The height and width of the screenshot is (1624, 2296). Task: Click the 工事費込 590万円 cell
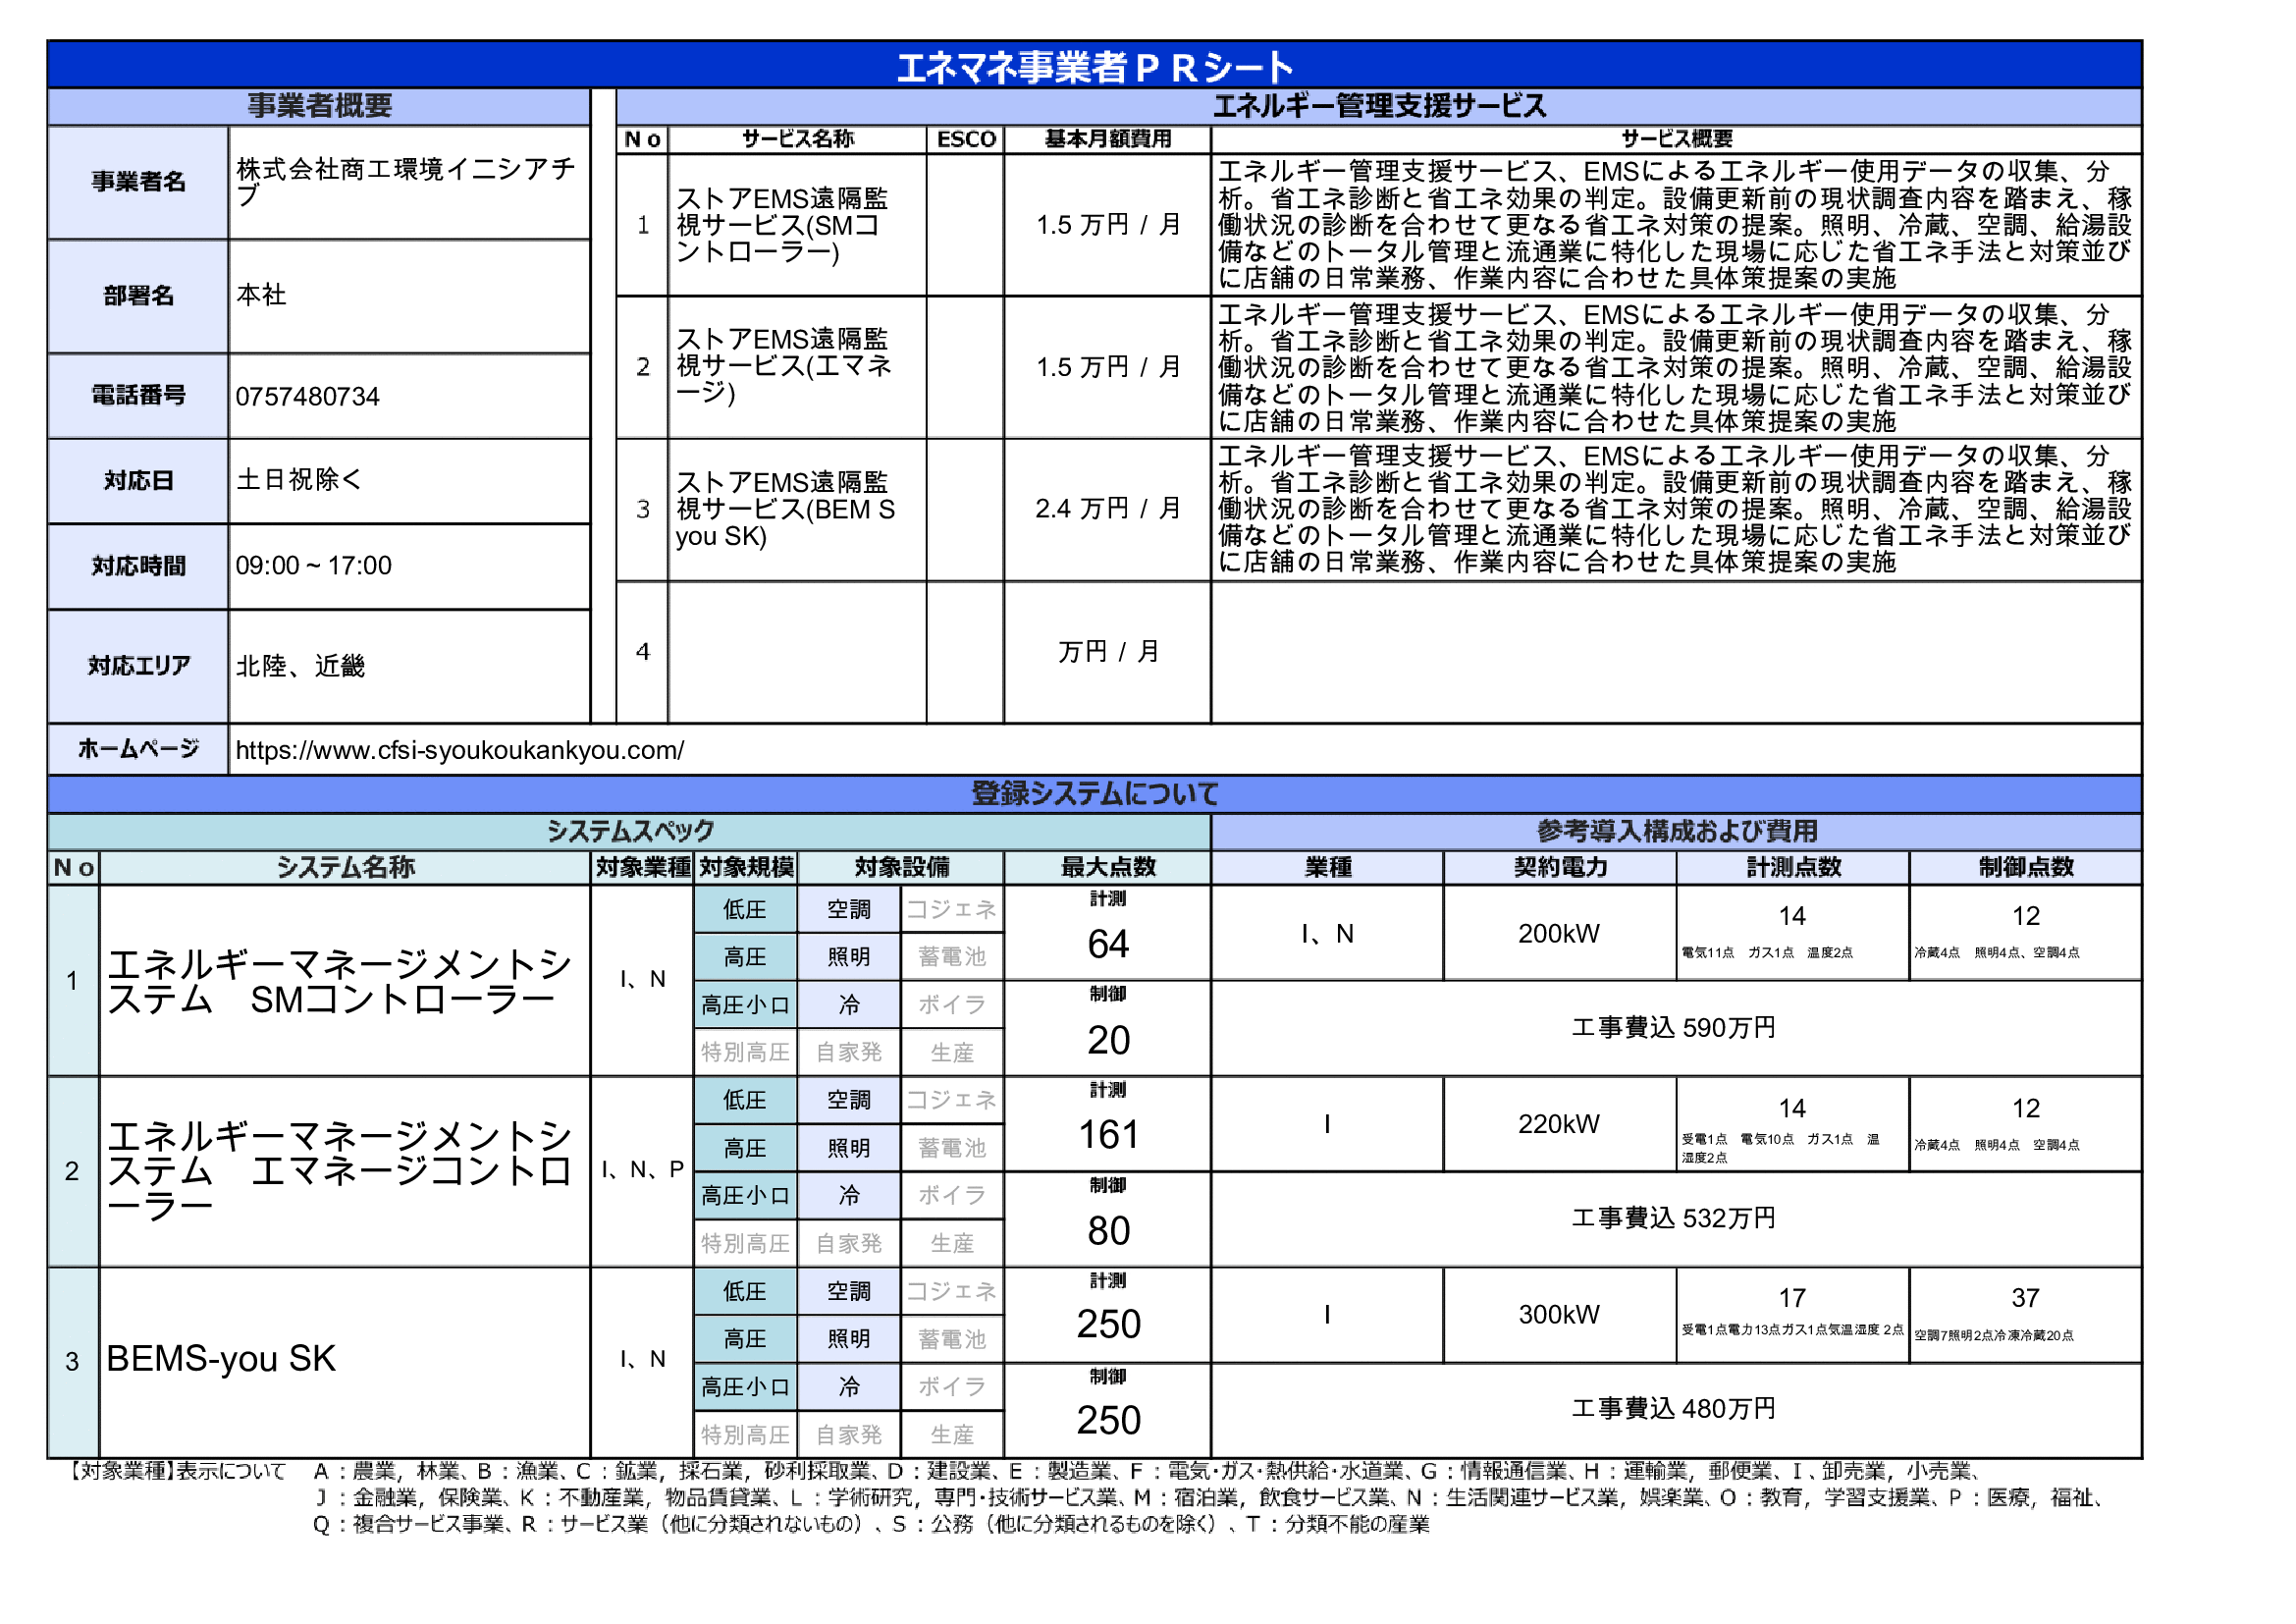(x=1676, y=1028)
